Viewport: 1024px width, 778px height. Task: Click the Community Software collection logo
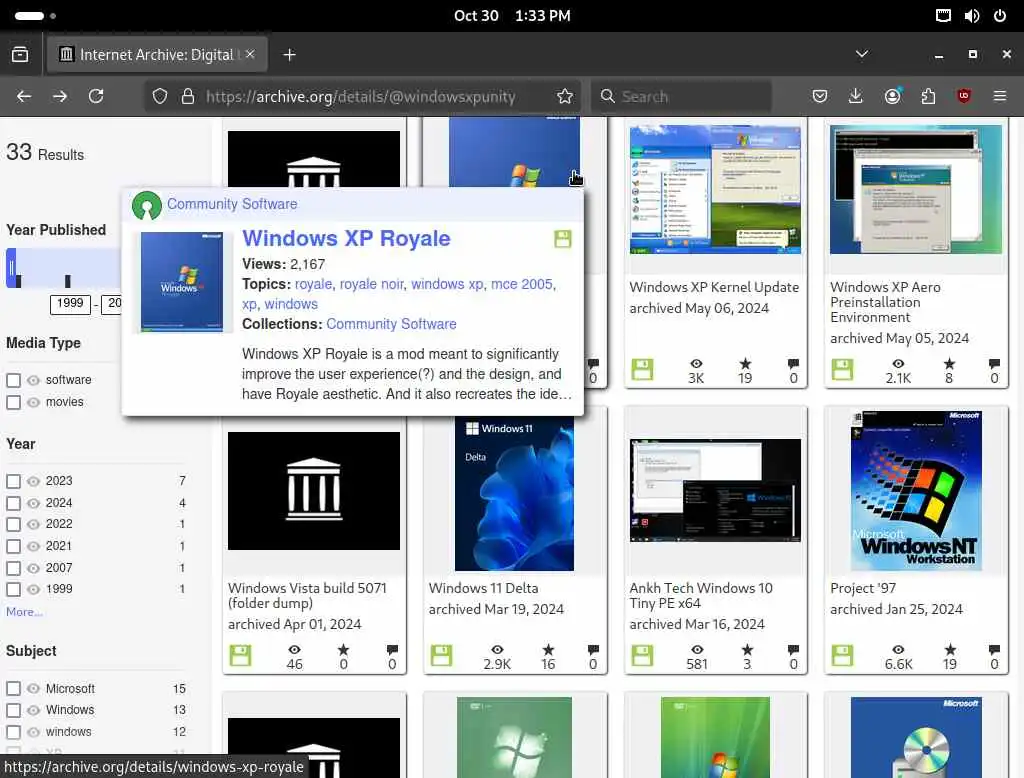click(x=147, y=205)
